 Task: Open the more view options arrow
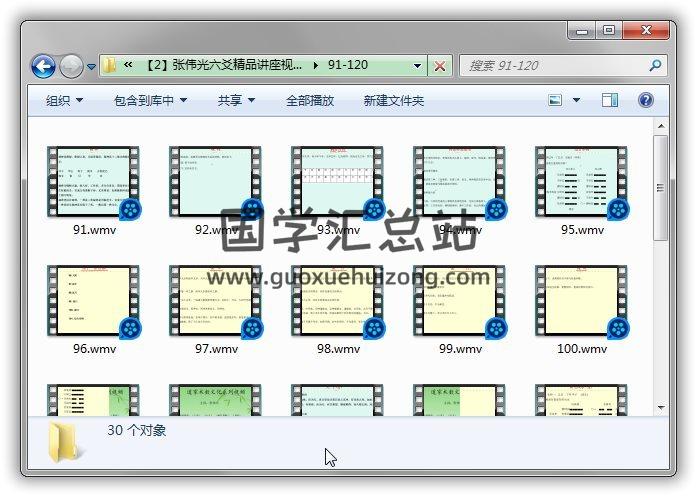[576, 100]
